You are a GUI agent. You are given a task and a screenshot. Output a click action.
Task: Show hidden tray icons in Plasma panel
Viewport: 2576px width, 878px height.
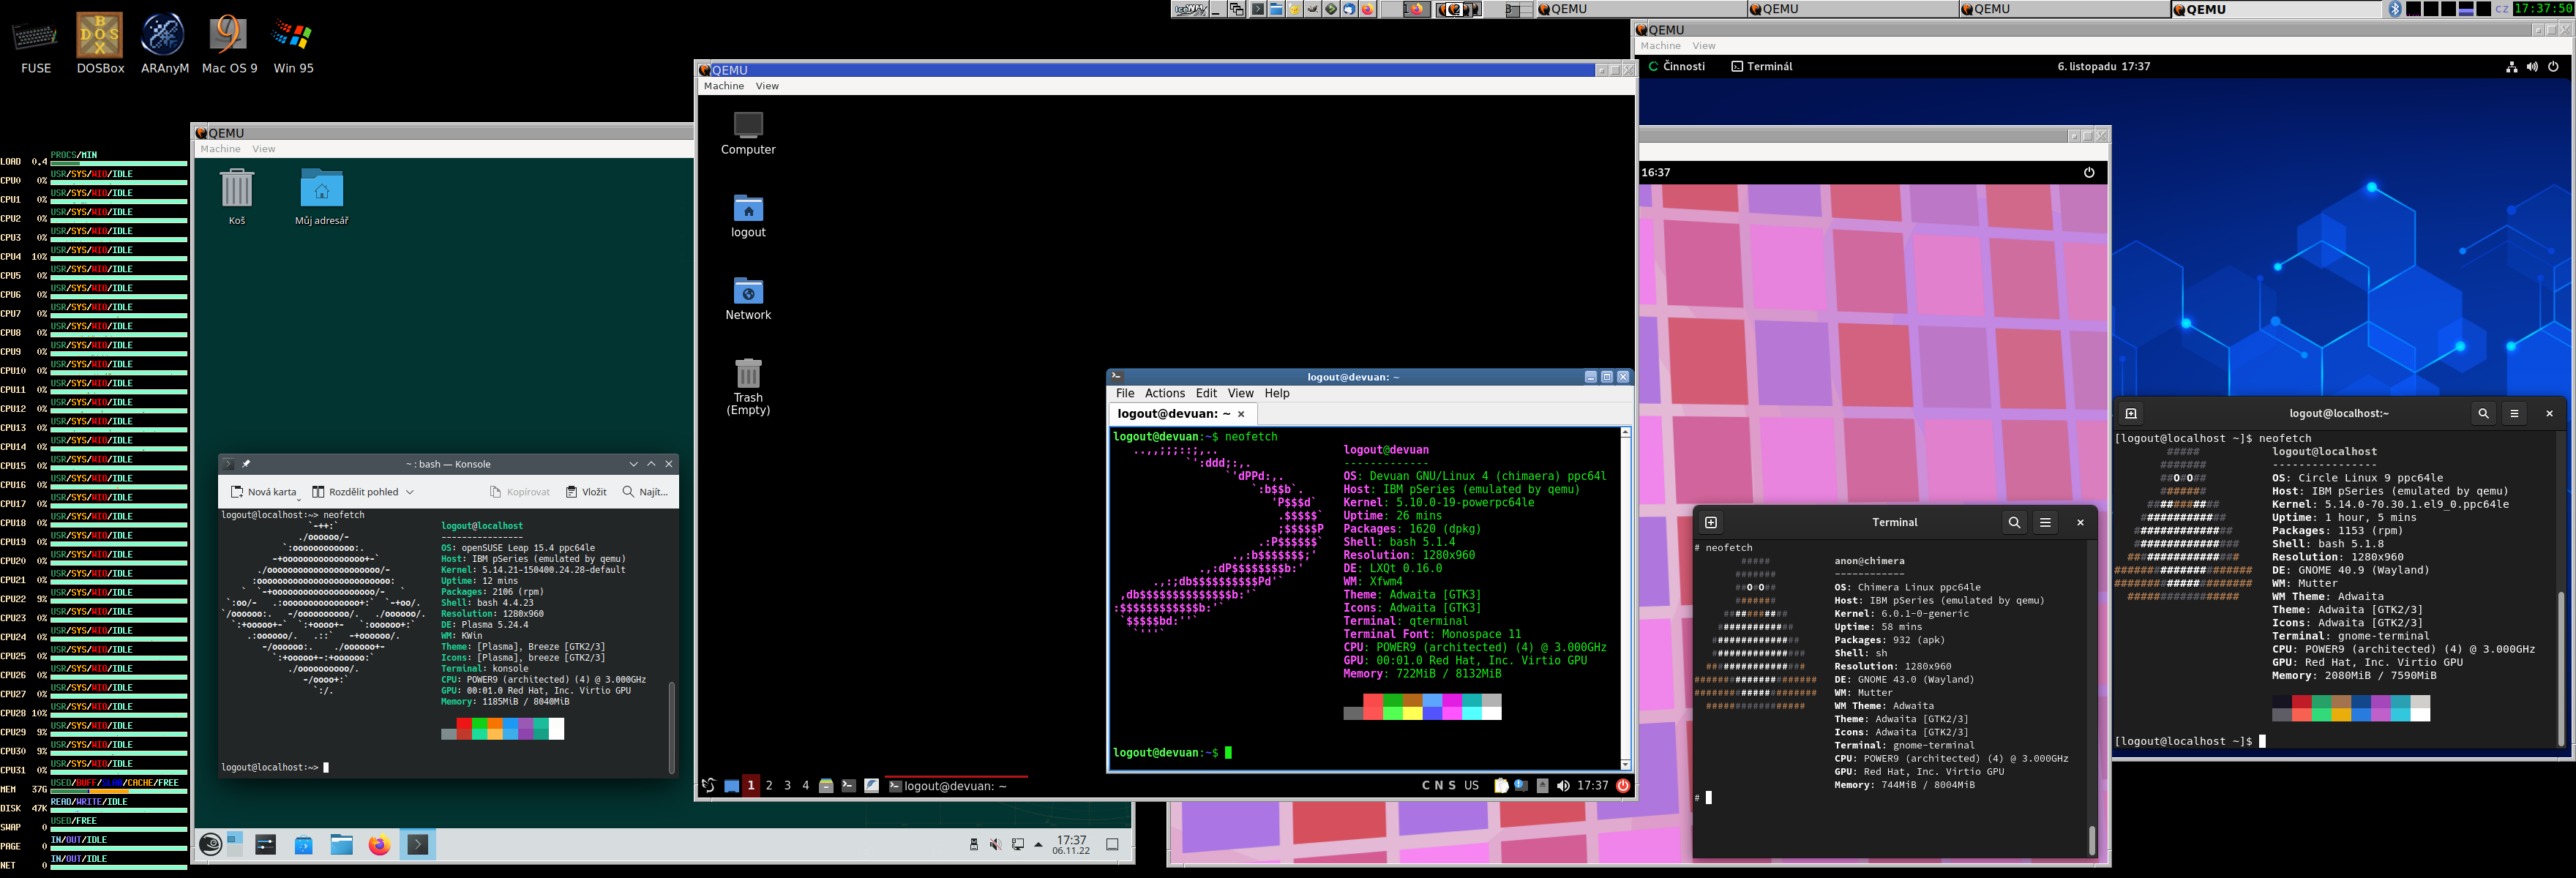coord(1038,845)
